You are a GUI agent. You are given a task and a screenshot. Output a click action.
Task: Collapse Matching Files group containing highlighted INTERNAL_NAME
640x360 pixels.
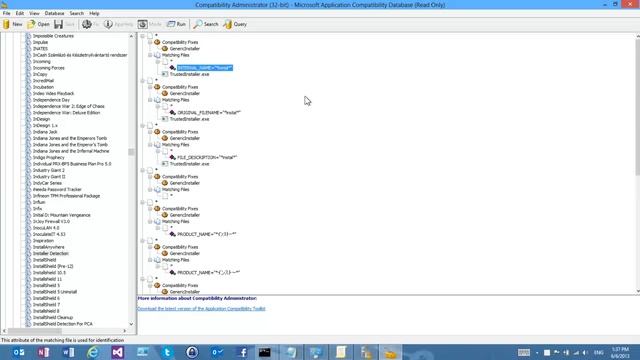150,55
